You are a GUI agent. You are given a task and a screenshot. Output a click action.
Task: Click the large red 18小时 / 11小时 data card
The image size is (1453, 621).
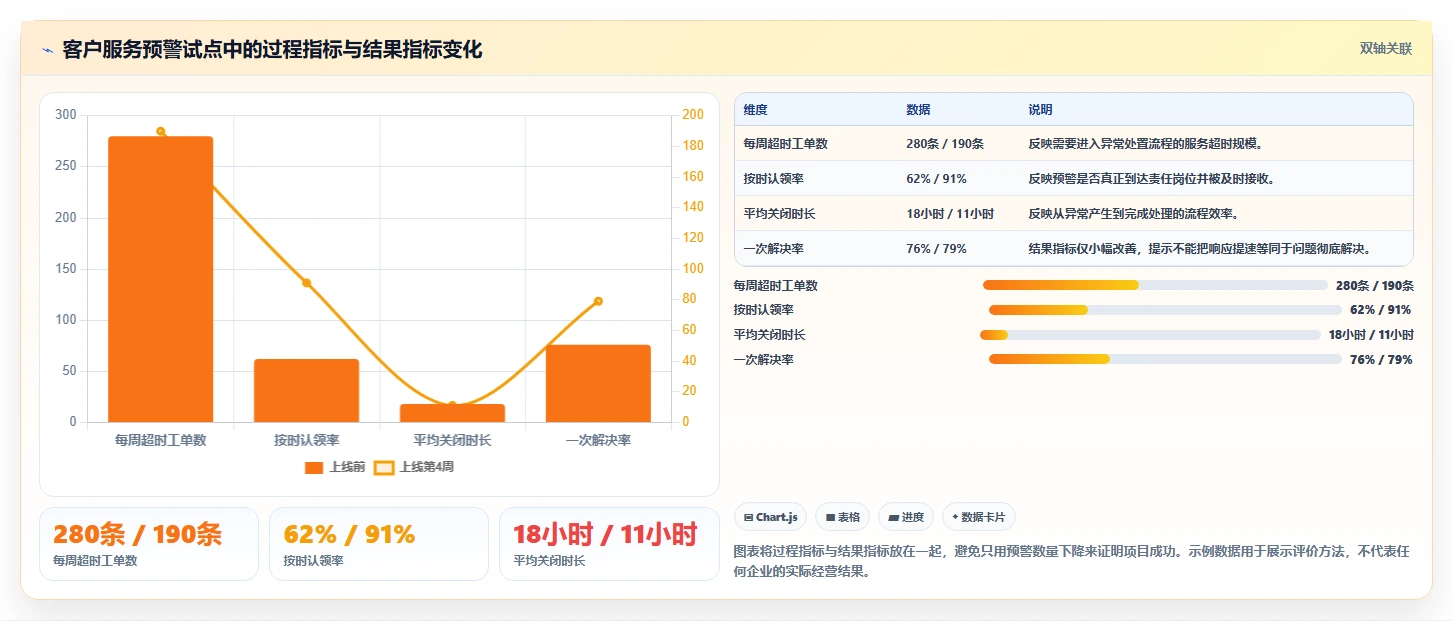(x=609, y=544)
